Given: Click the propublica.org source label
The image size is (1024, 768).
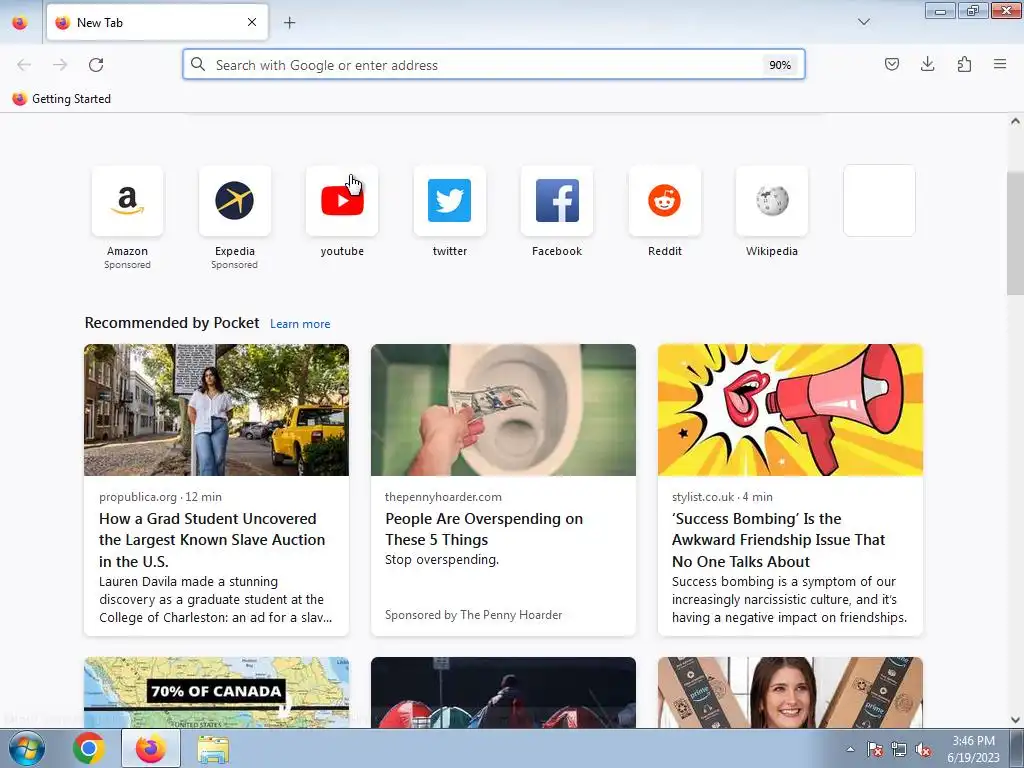Looking at the screenshot, I should (138, 497).
